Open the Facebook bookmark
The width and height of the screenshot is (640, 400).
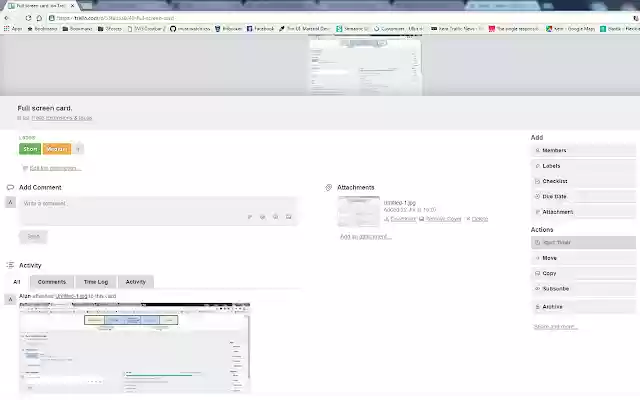(x=260, y=29)
